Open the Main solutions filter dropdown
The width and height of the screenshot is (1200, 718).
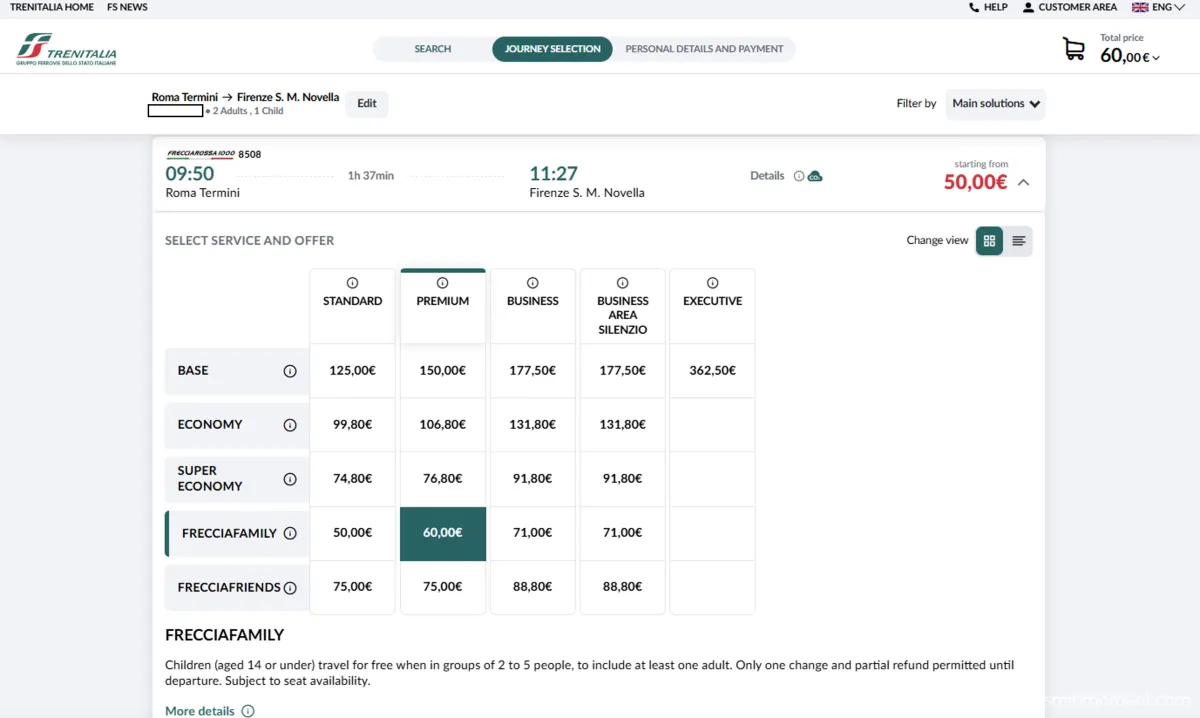coord(995,104)
